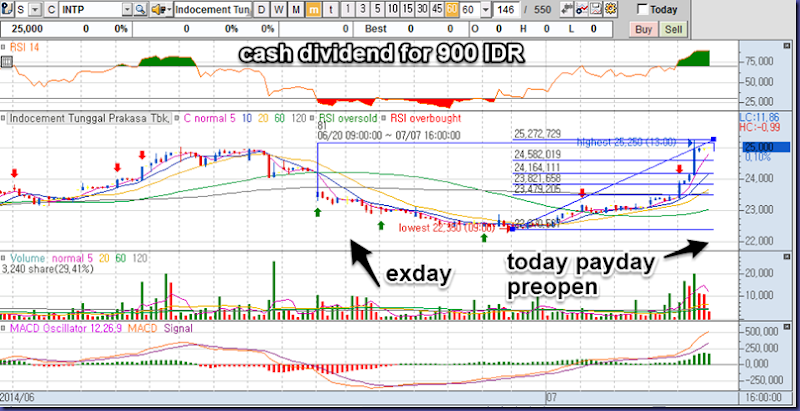Choose the 10-minute interval button
The height and width of the screenshot is (411, 800).
point(392,9)
